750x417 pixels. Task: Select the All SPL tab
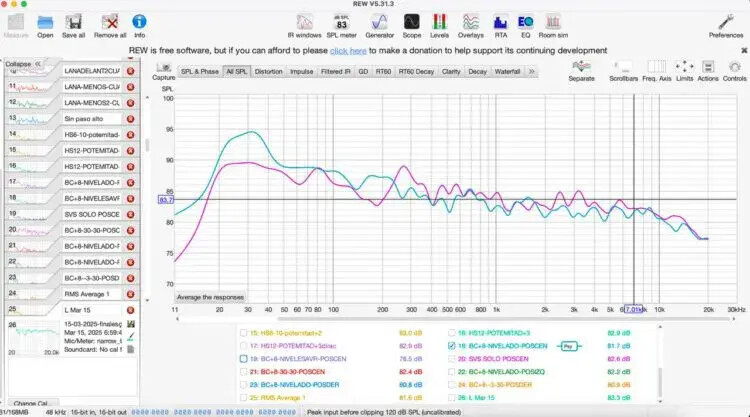click(x=236, y=71)
